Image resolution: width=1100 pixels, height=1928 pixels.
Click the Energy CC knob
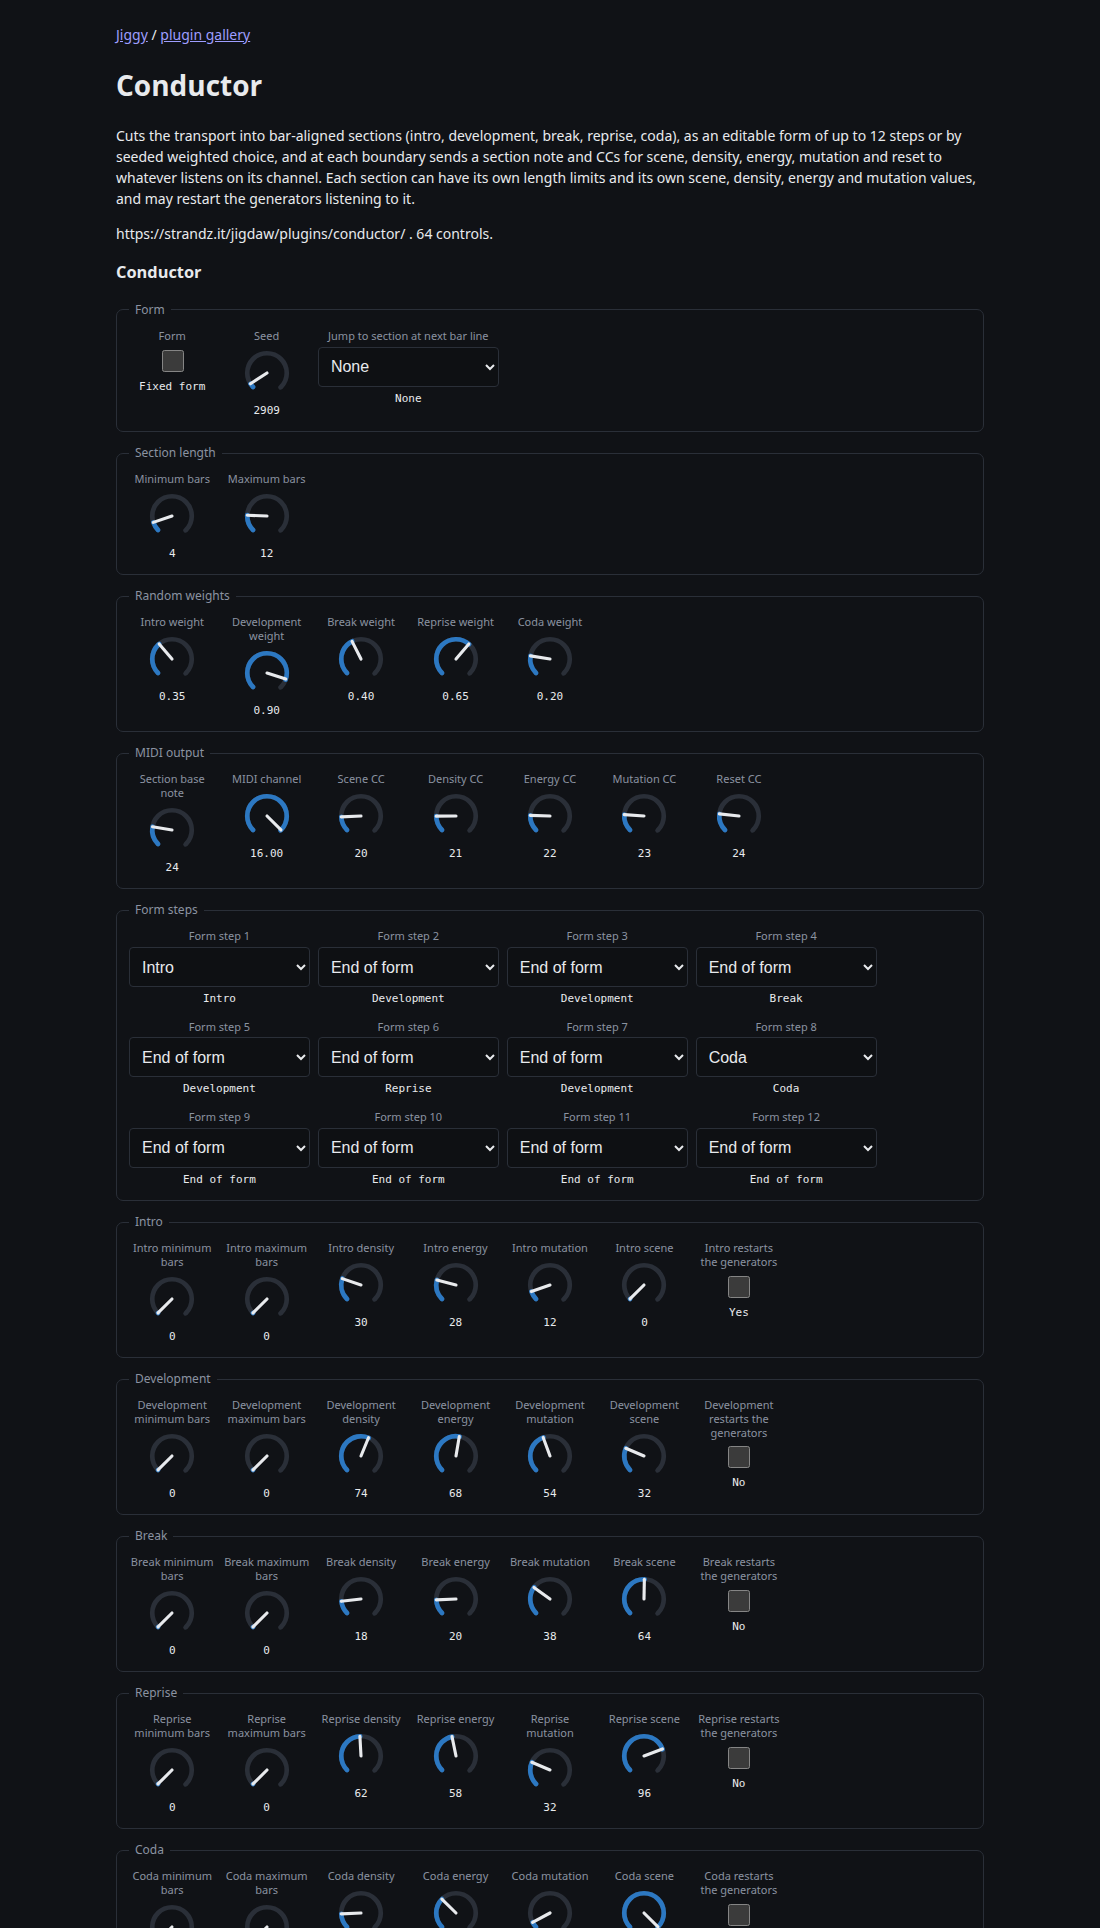coord(550,816)
